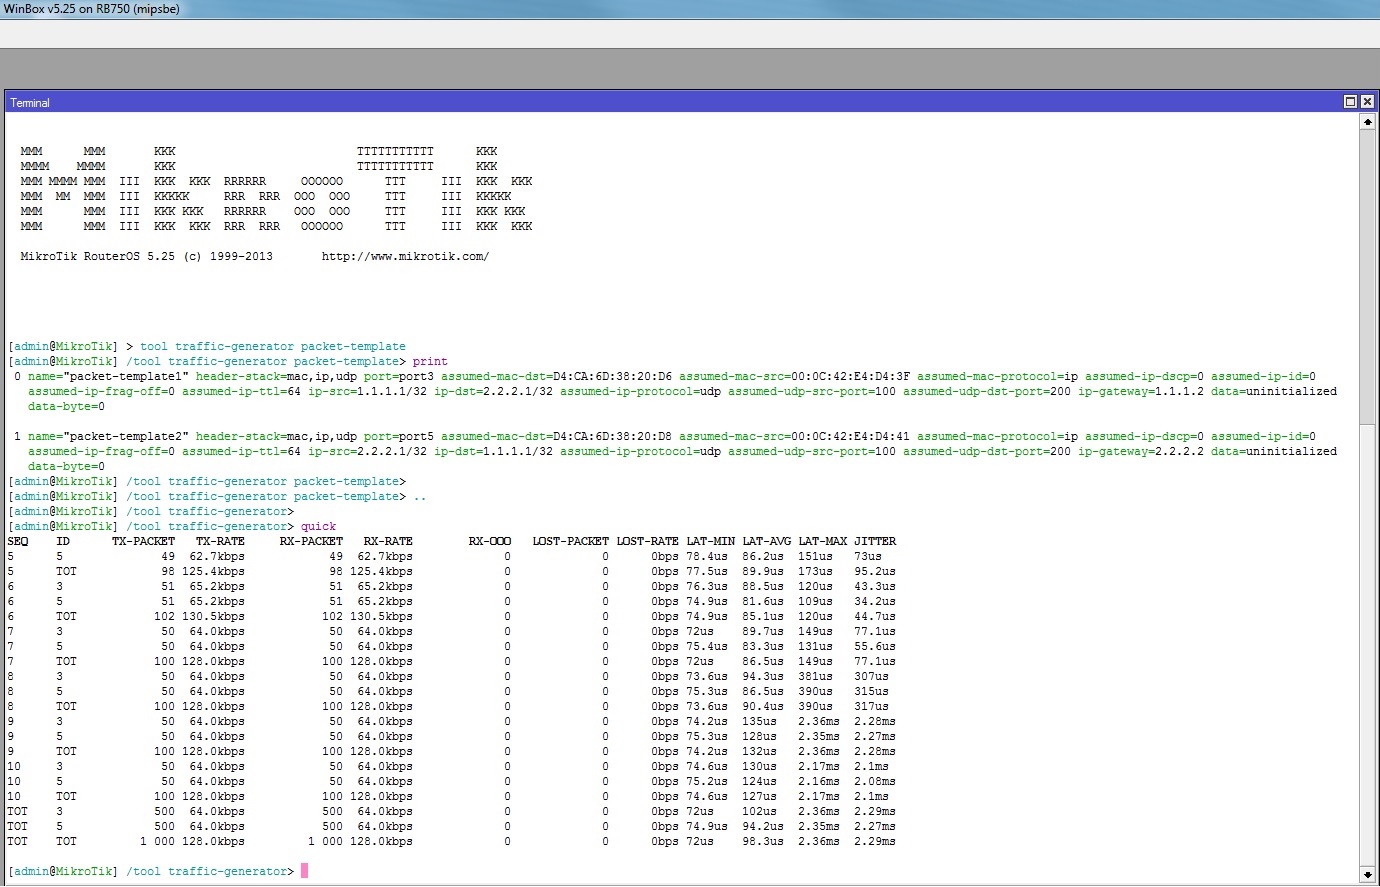
Task: Click the port=port3 parameter
Action: [399, 376]
